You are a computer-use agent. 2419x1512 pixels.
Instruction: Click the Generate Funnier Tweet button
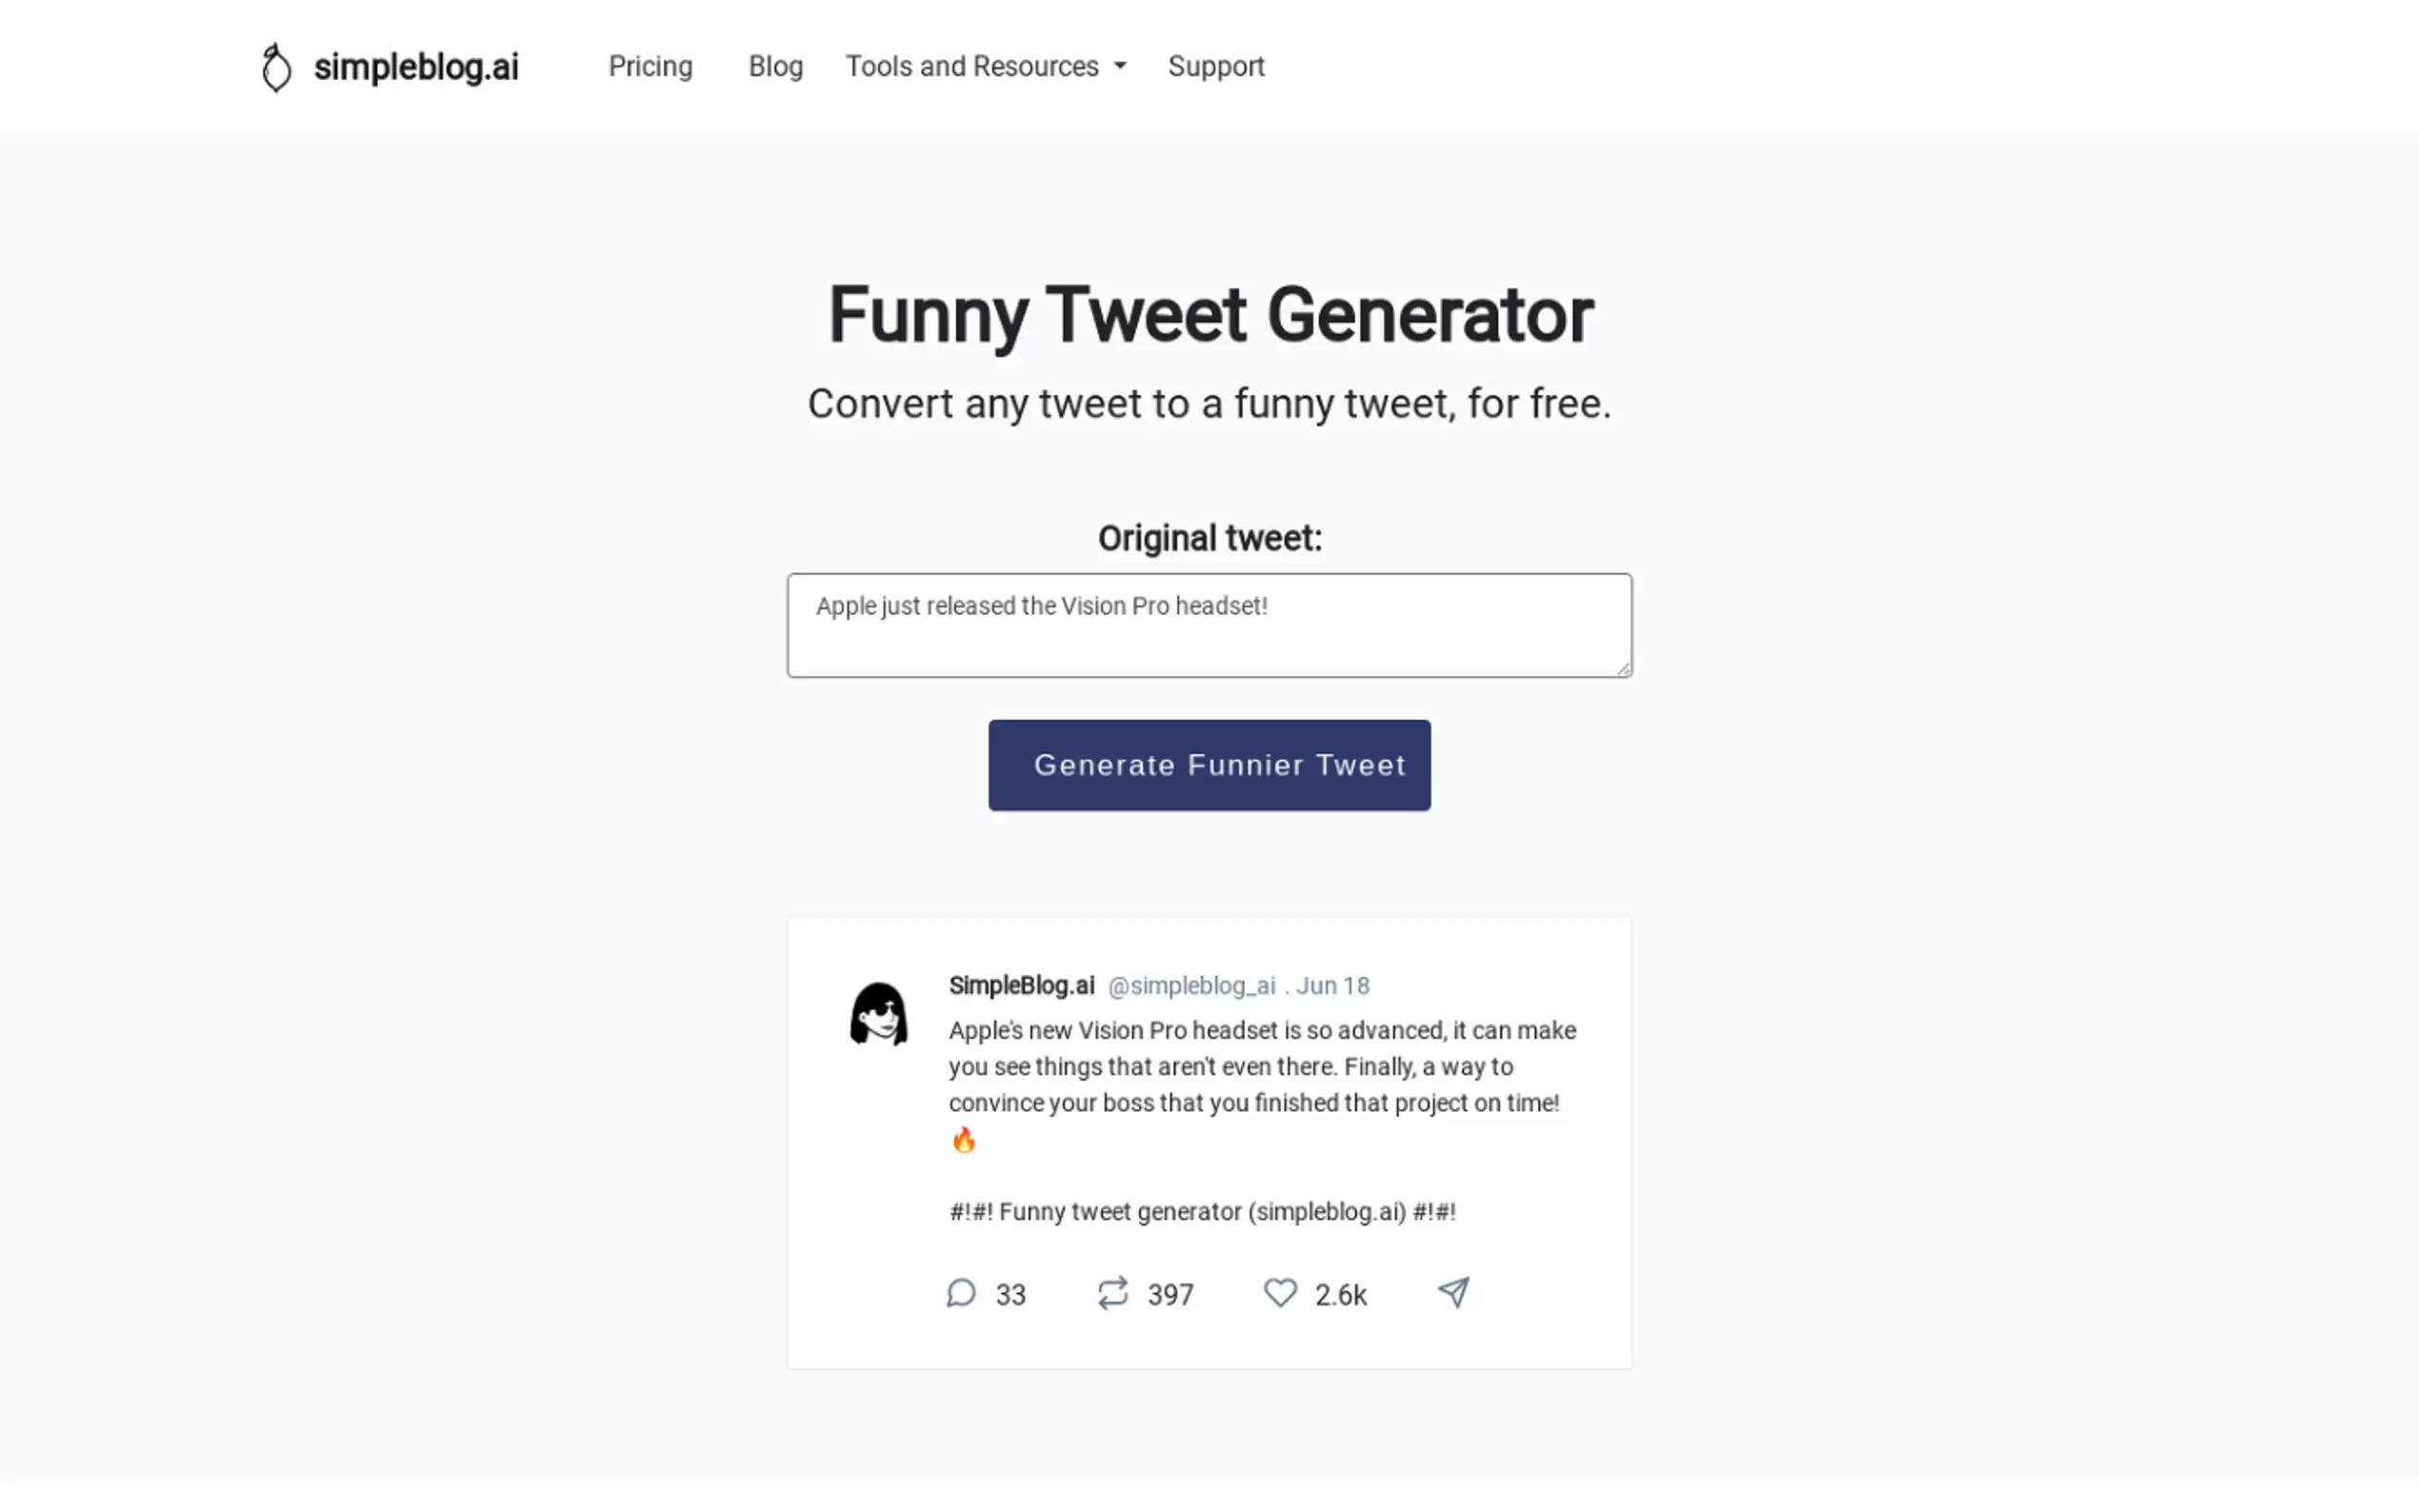point(1209,765)
